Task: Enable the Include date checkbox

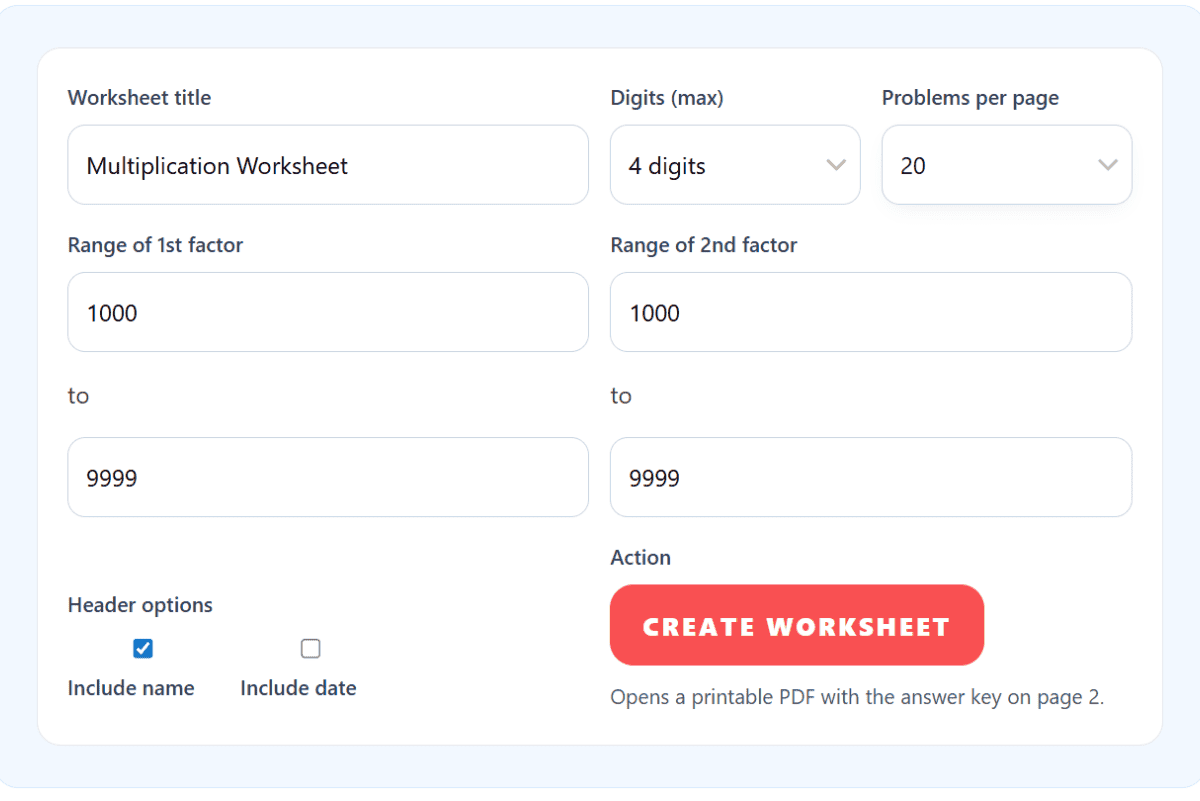Action: pos(310,648)
